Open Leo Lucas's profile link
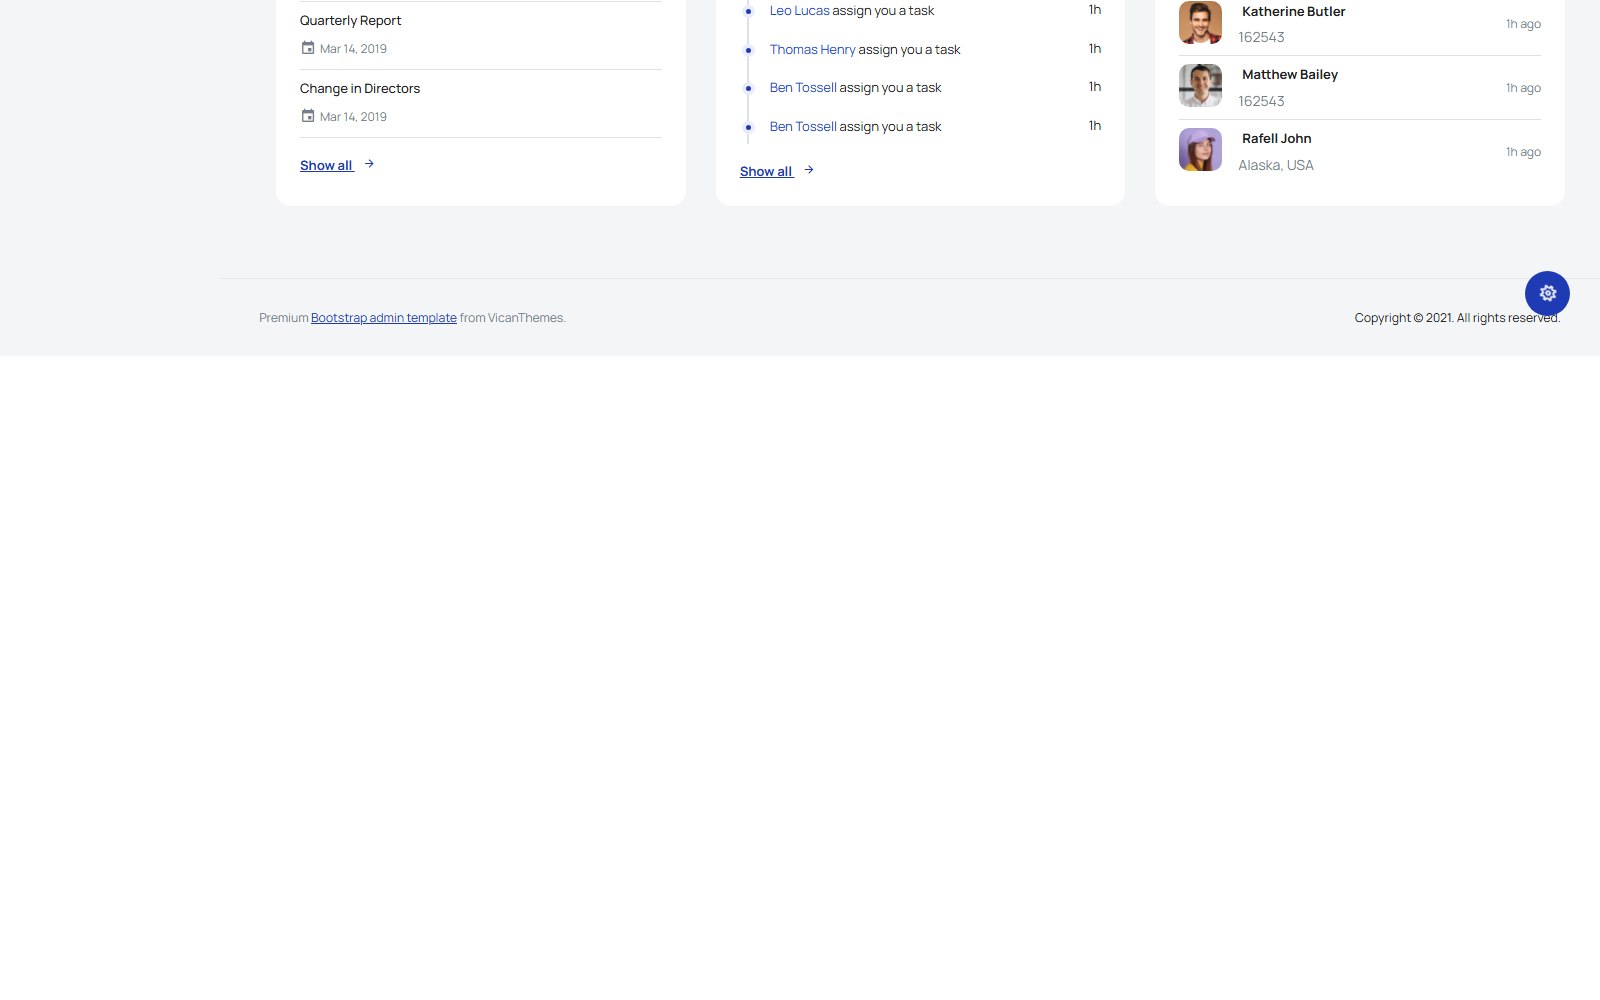The image size is (1600, 1000). (800, 11)
